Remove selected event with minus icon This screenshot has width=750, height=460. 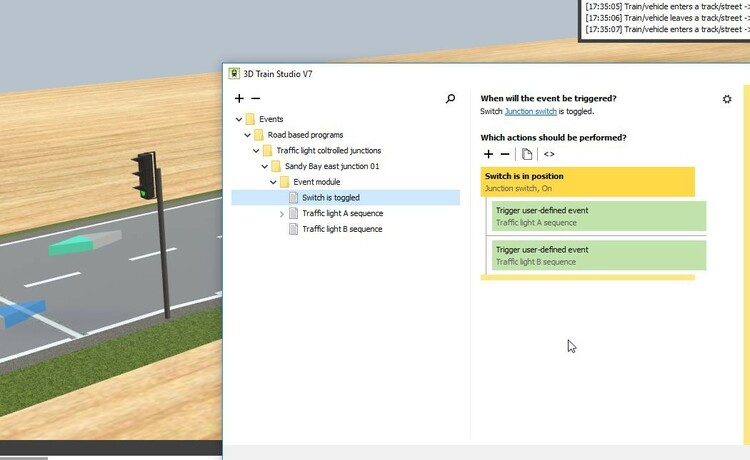(255, 99)
